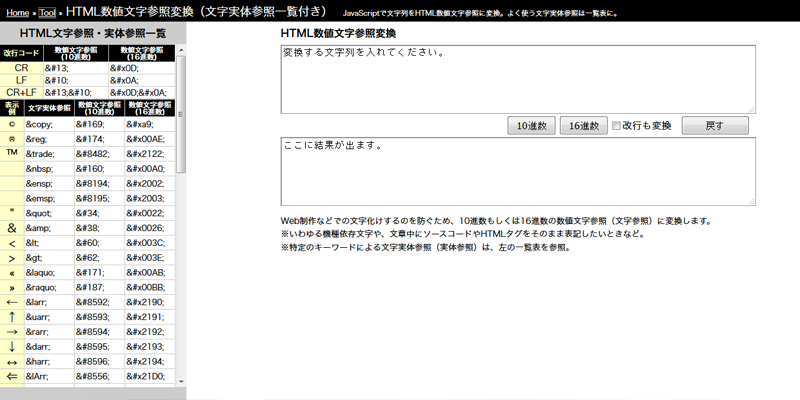
Task: Select the &copy; entity cell
Action: (x=49, y=124)
